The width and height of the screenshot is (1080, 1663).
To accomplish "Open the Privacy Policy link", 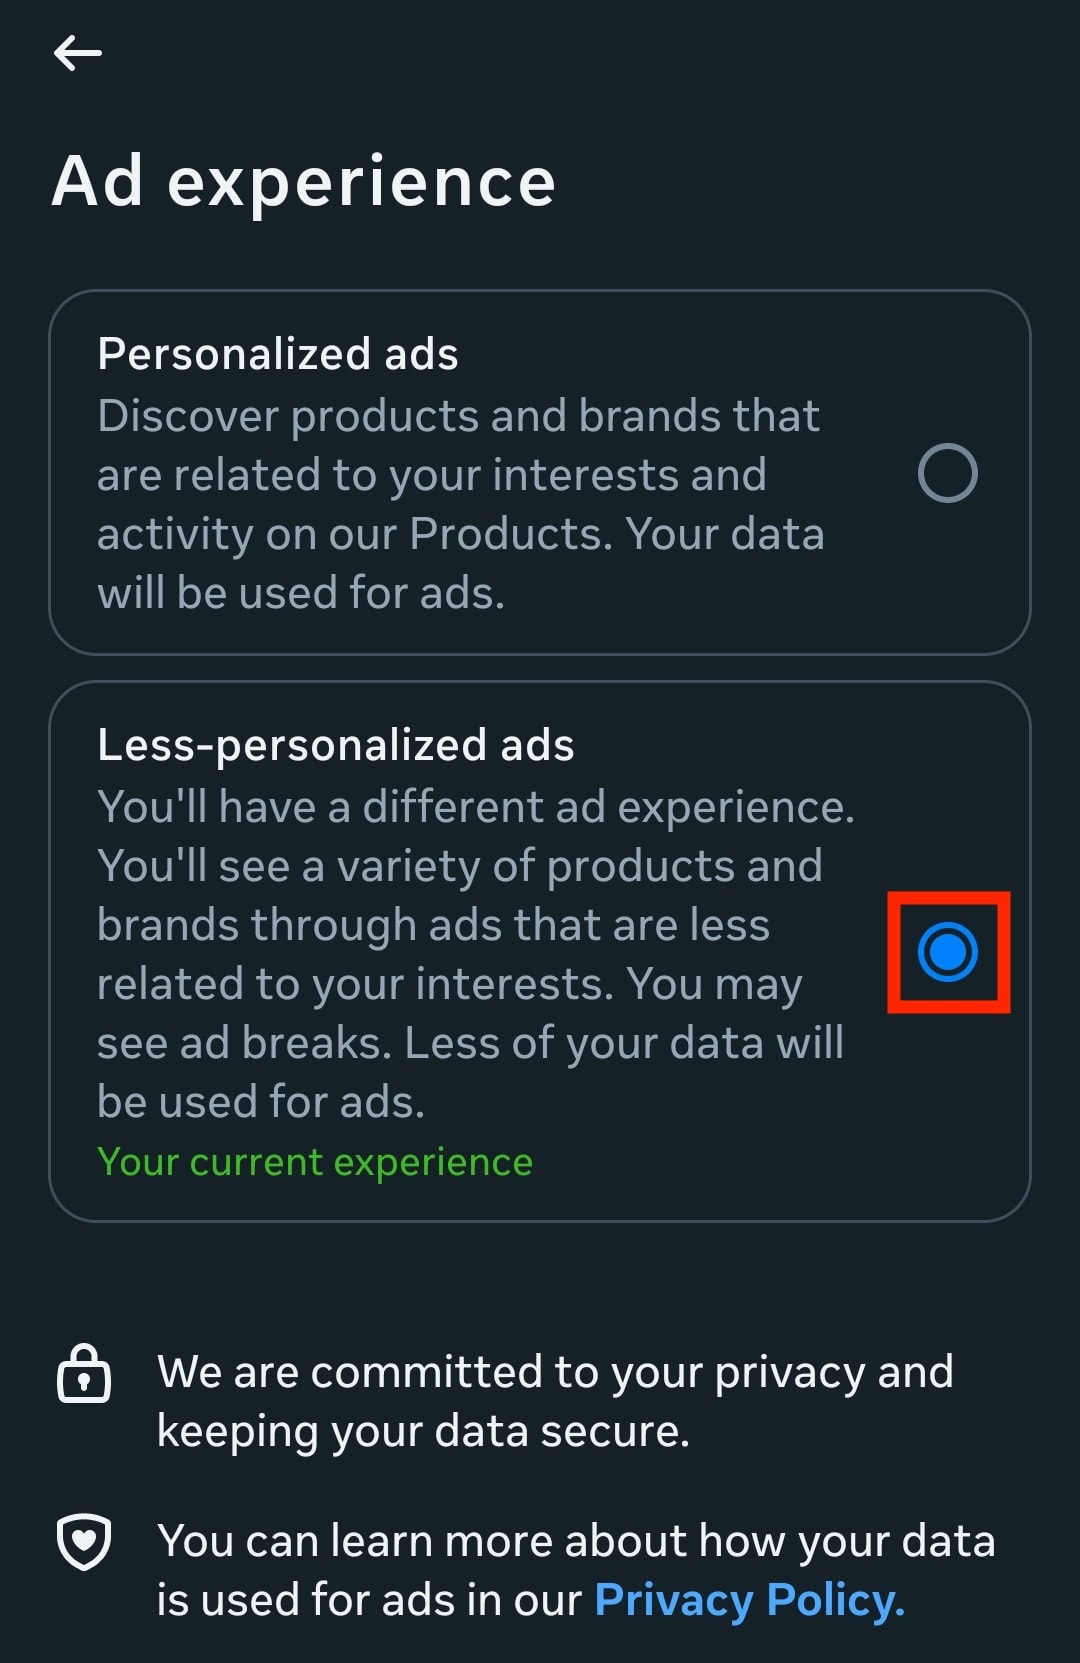I will [748, 1600].
